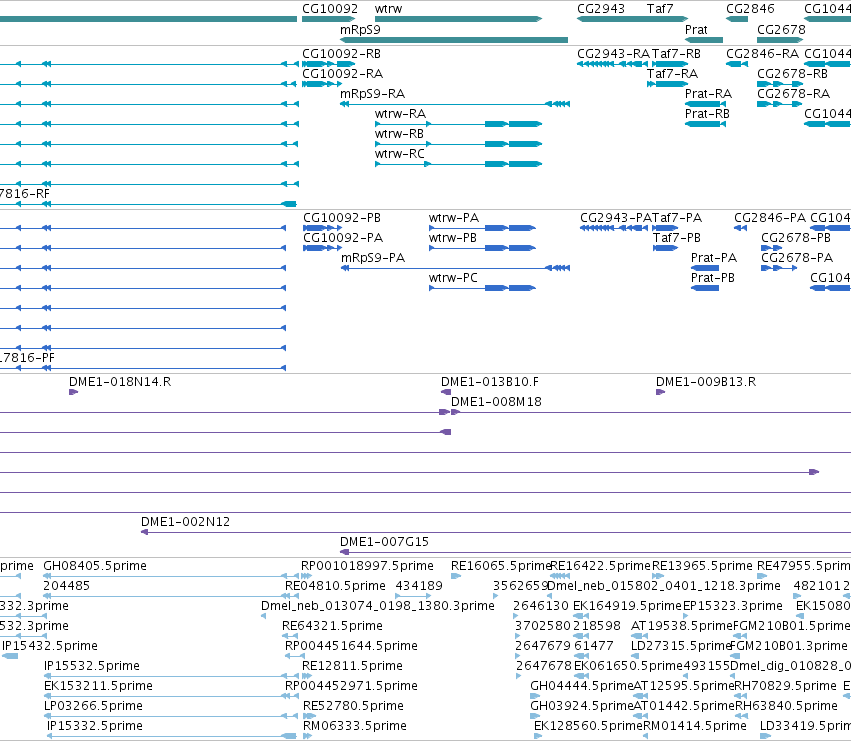
Task: Click EST IP15332.5prime
Action: 94,726
